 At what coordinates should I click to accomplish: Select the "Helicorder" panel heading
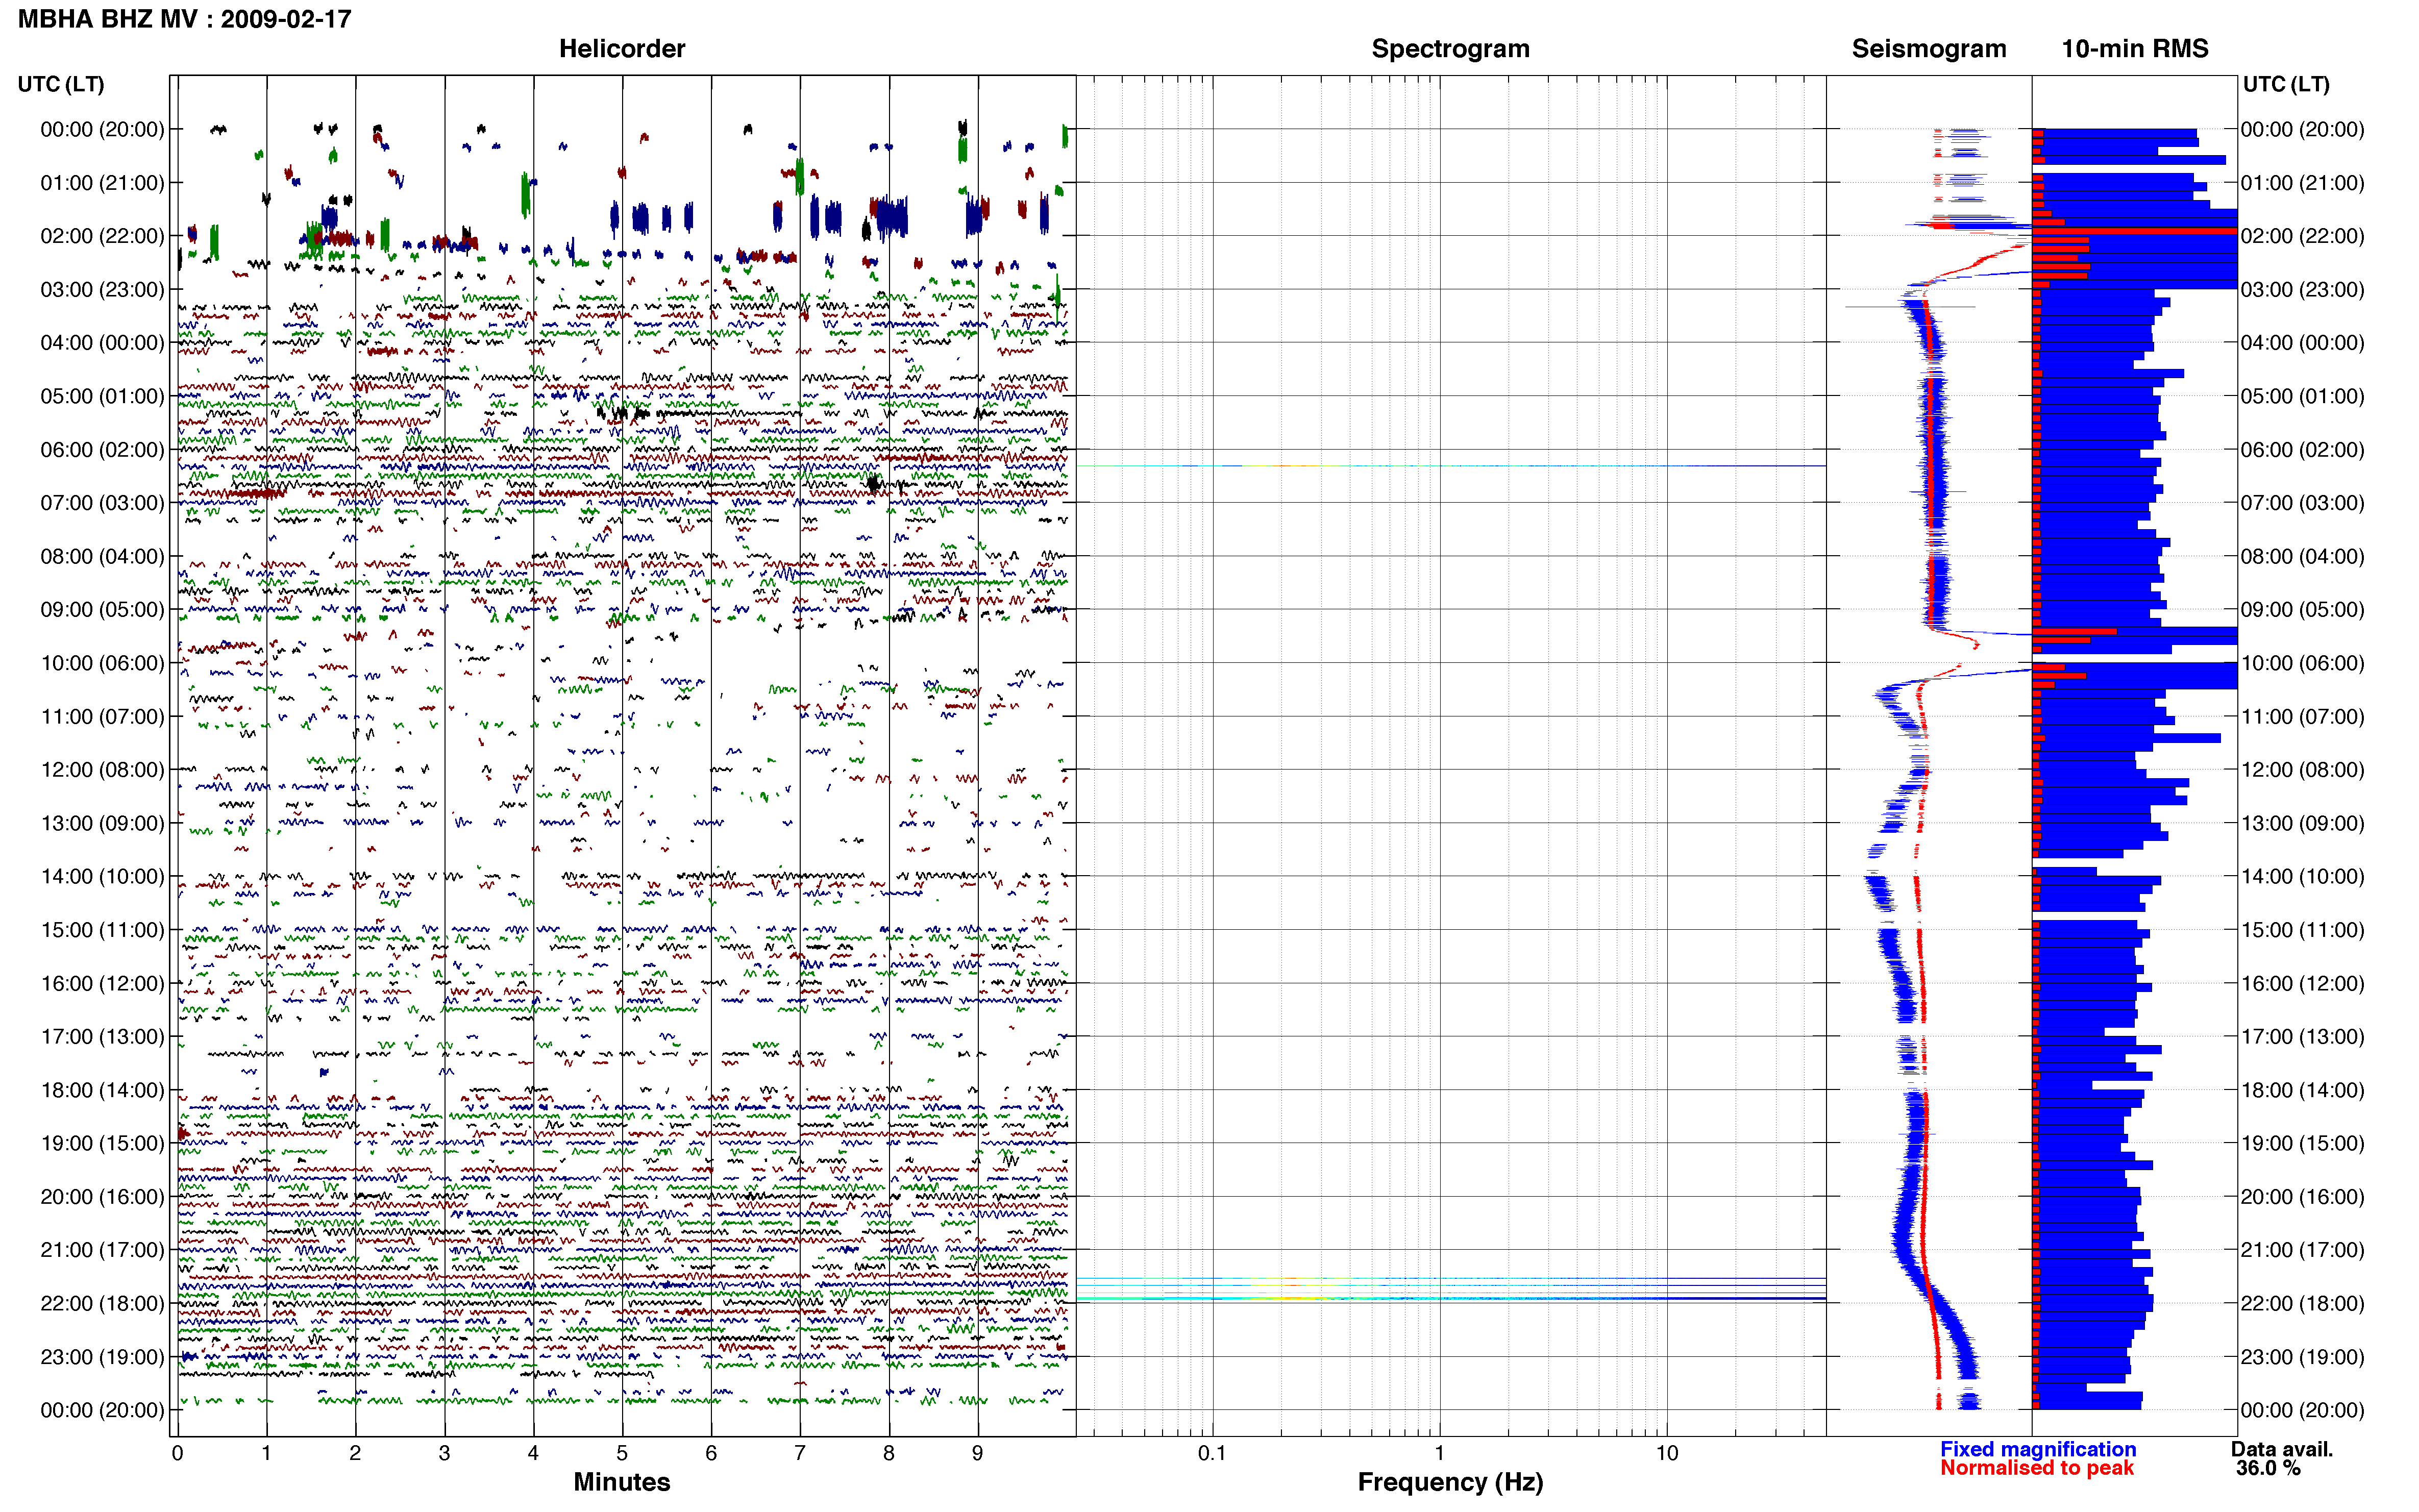(x=622, y=49)
